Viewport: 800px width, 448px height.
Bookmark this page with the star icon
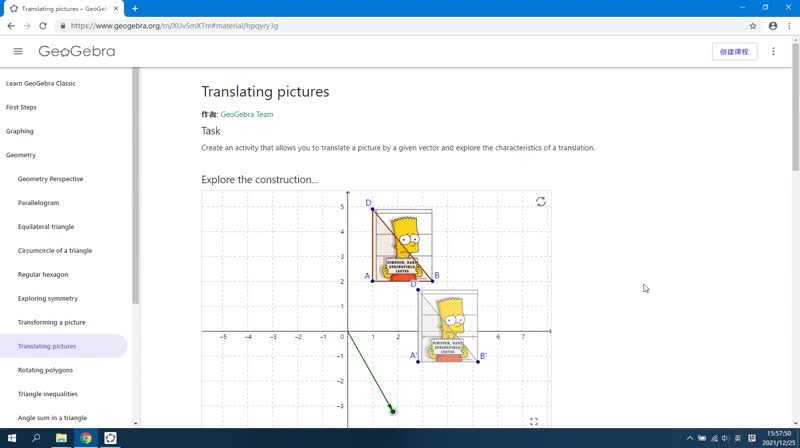[x=753, y=26]
